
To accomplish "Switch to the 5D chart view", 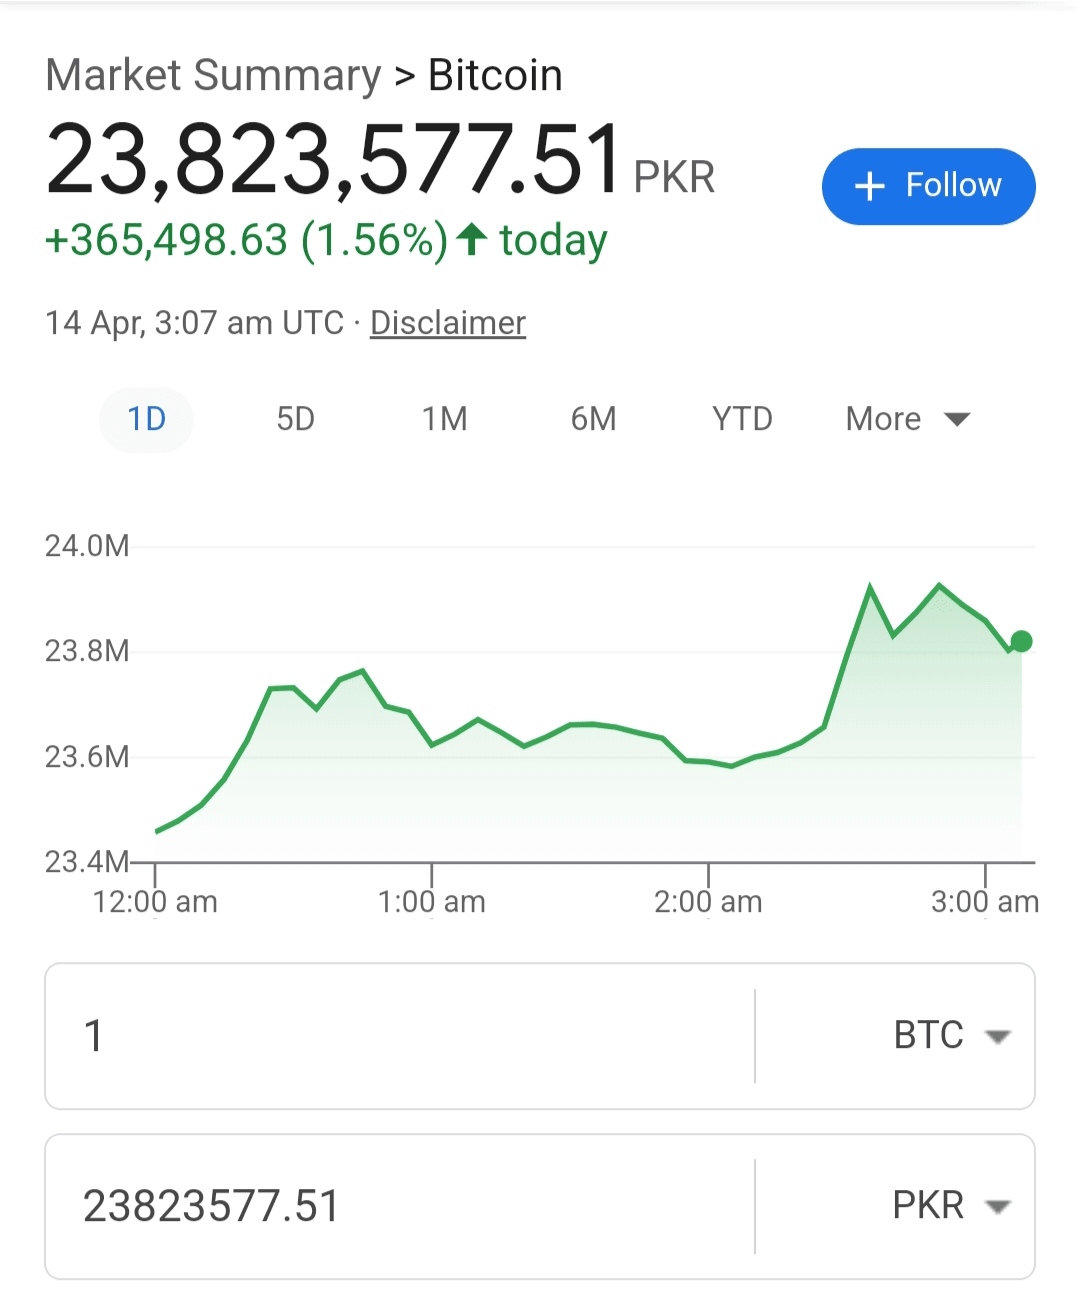I will (x=295, y=419).
